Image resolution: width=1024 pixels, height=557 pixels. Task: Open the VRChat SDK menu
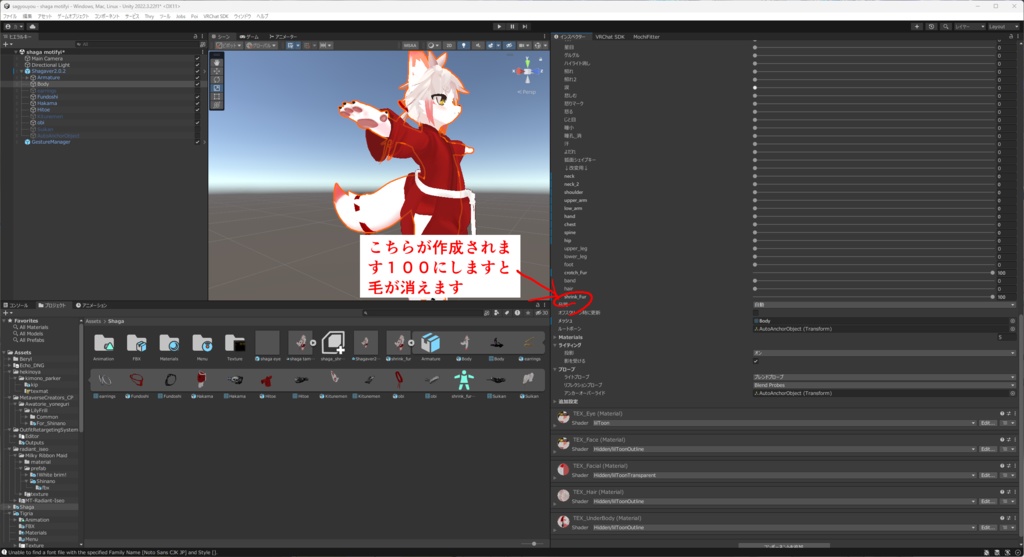pos(216,16)
